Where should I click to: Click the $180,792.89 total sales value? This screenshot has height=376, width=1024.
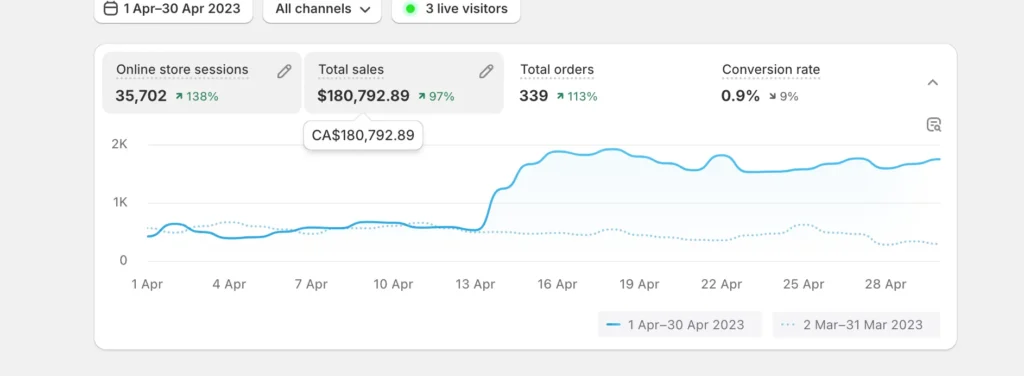point(363,96)
